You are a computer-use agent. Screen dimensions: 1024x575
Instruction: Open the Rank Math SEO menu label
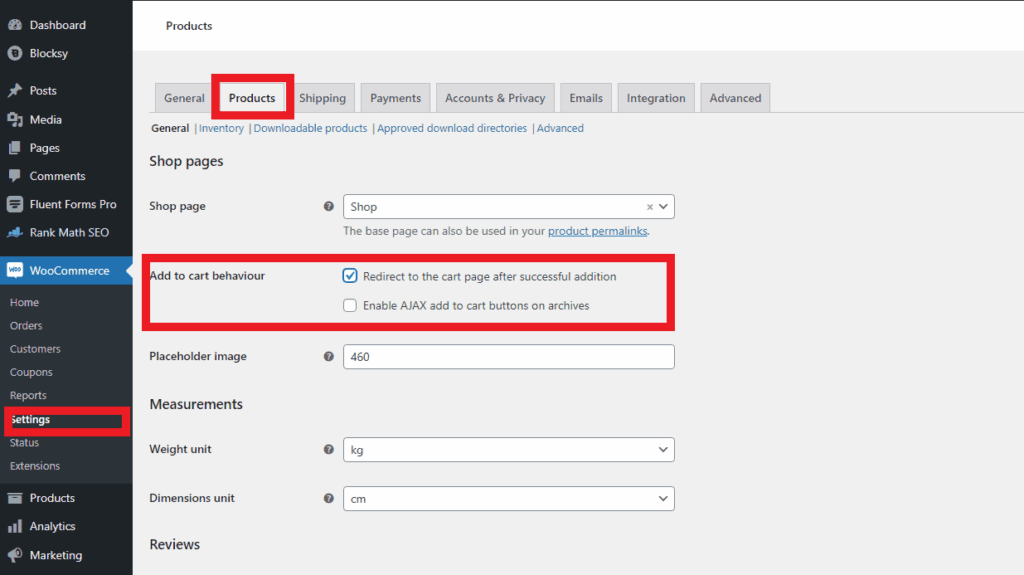pos(69,232)
